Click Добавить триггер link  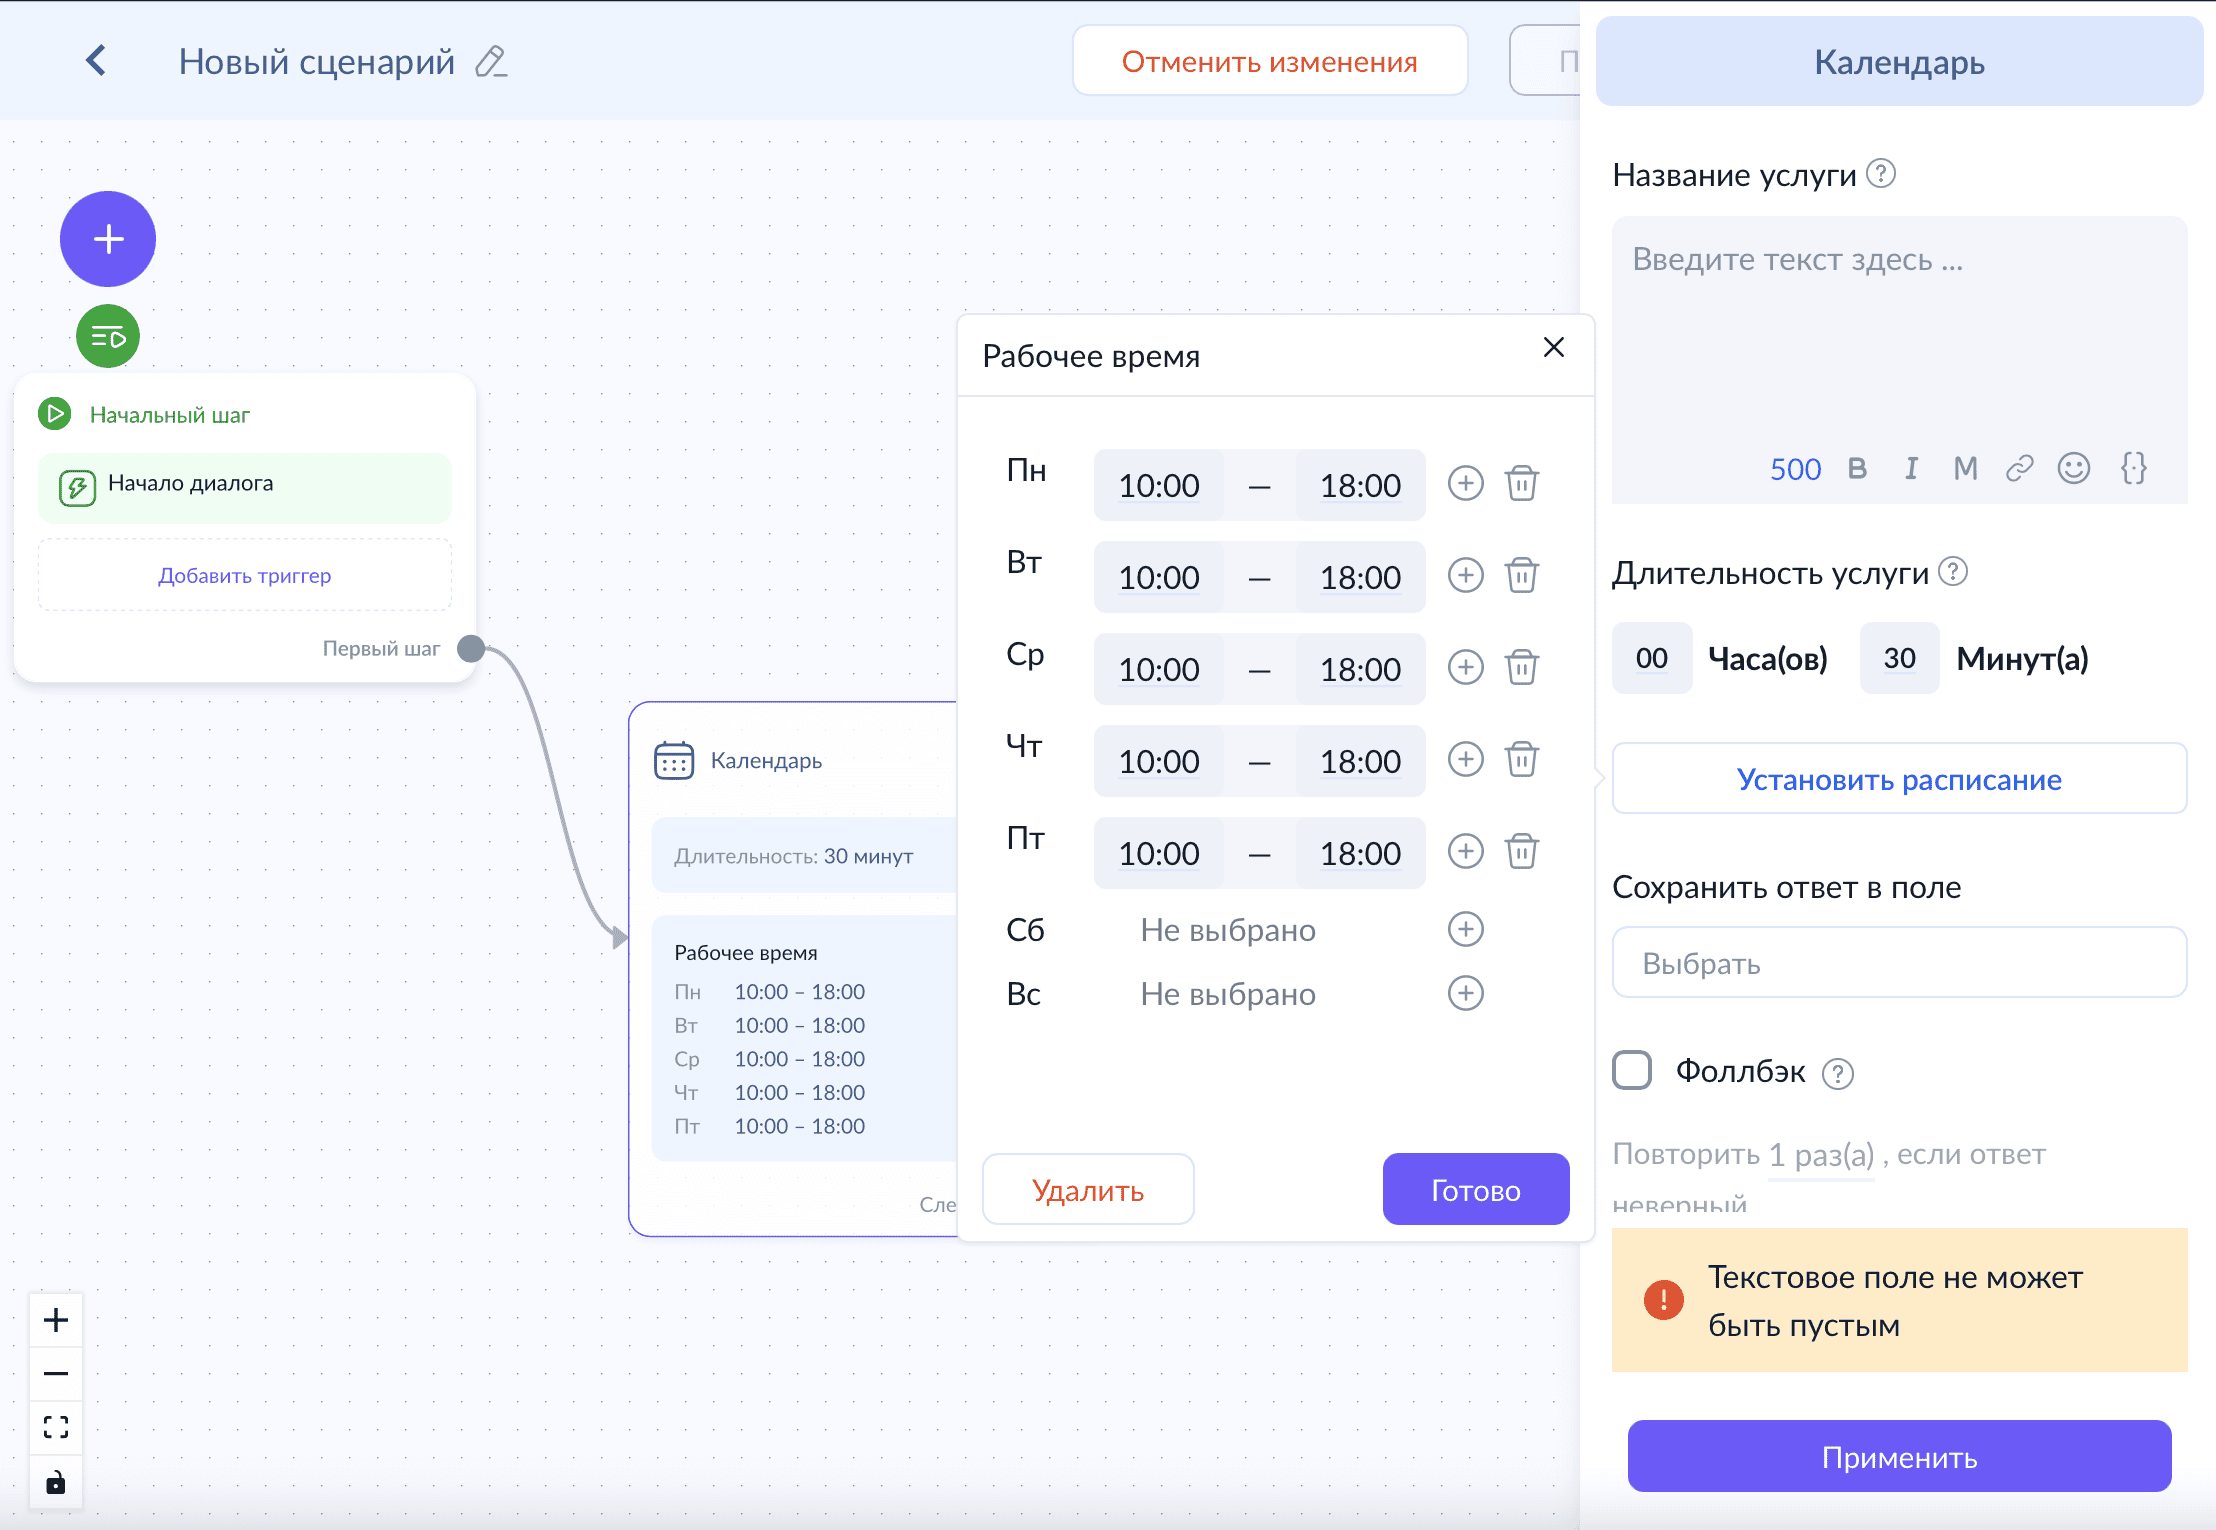[245, 575]
